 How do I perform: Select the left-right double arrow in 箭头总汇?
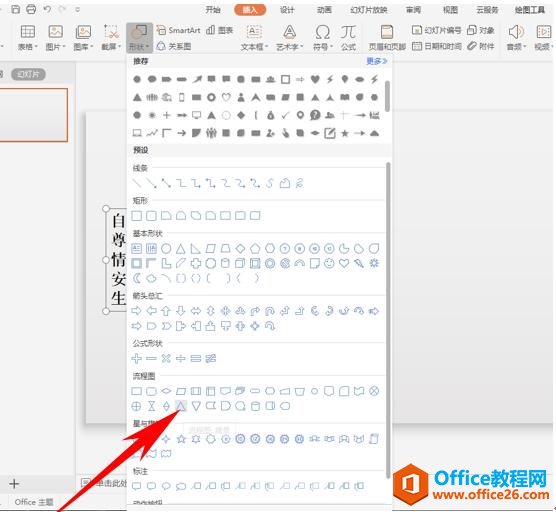[196, 311]
